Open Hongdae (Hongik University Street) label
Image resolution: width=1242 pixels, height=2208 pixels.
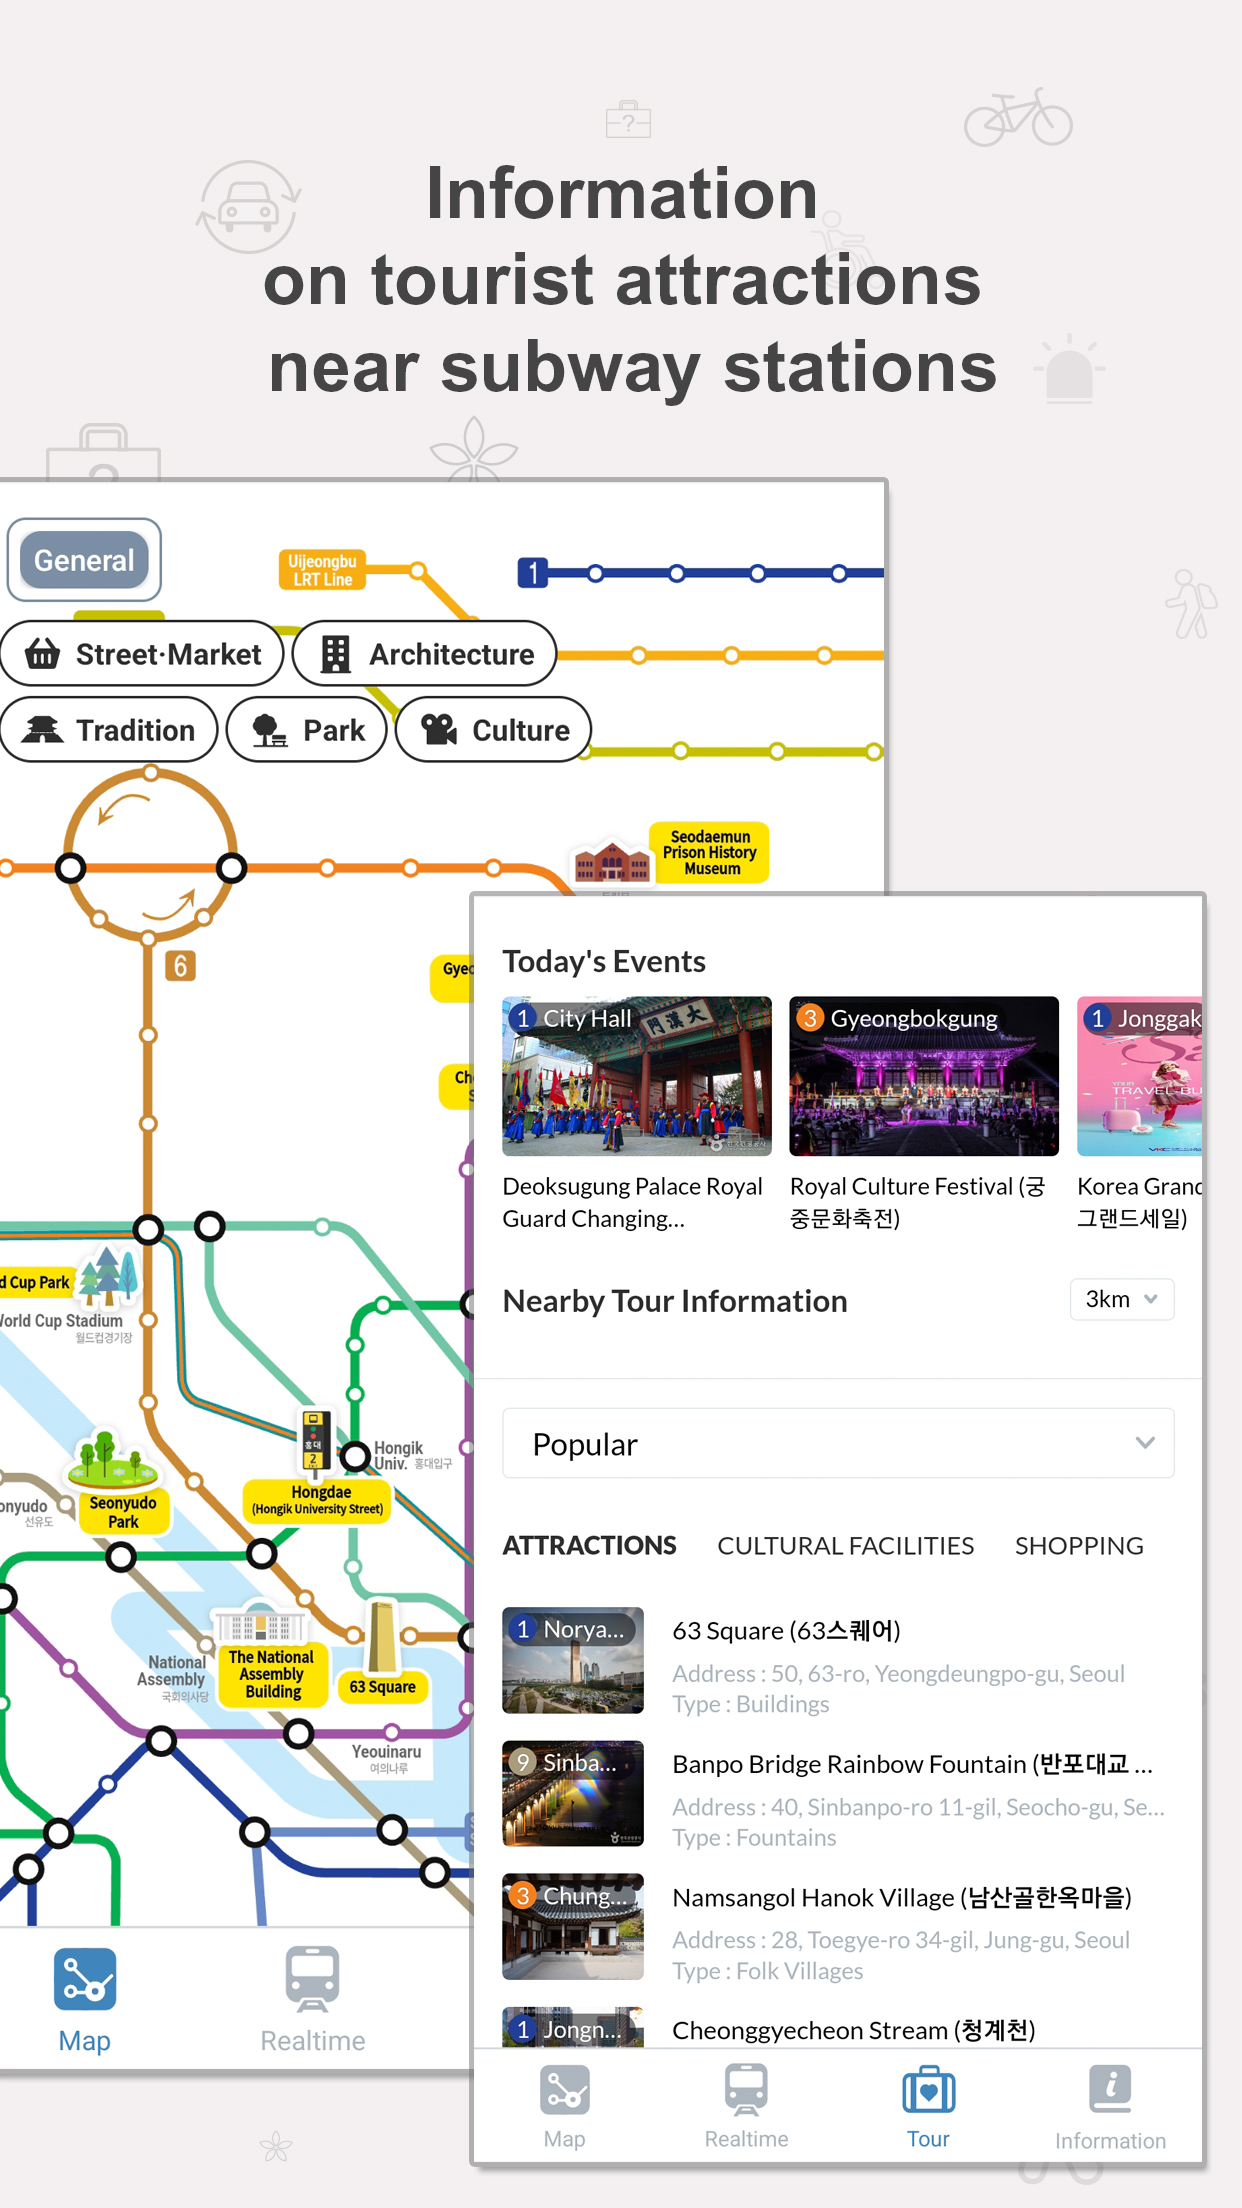click(x=317, y=1500)
